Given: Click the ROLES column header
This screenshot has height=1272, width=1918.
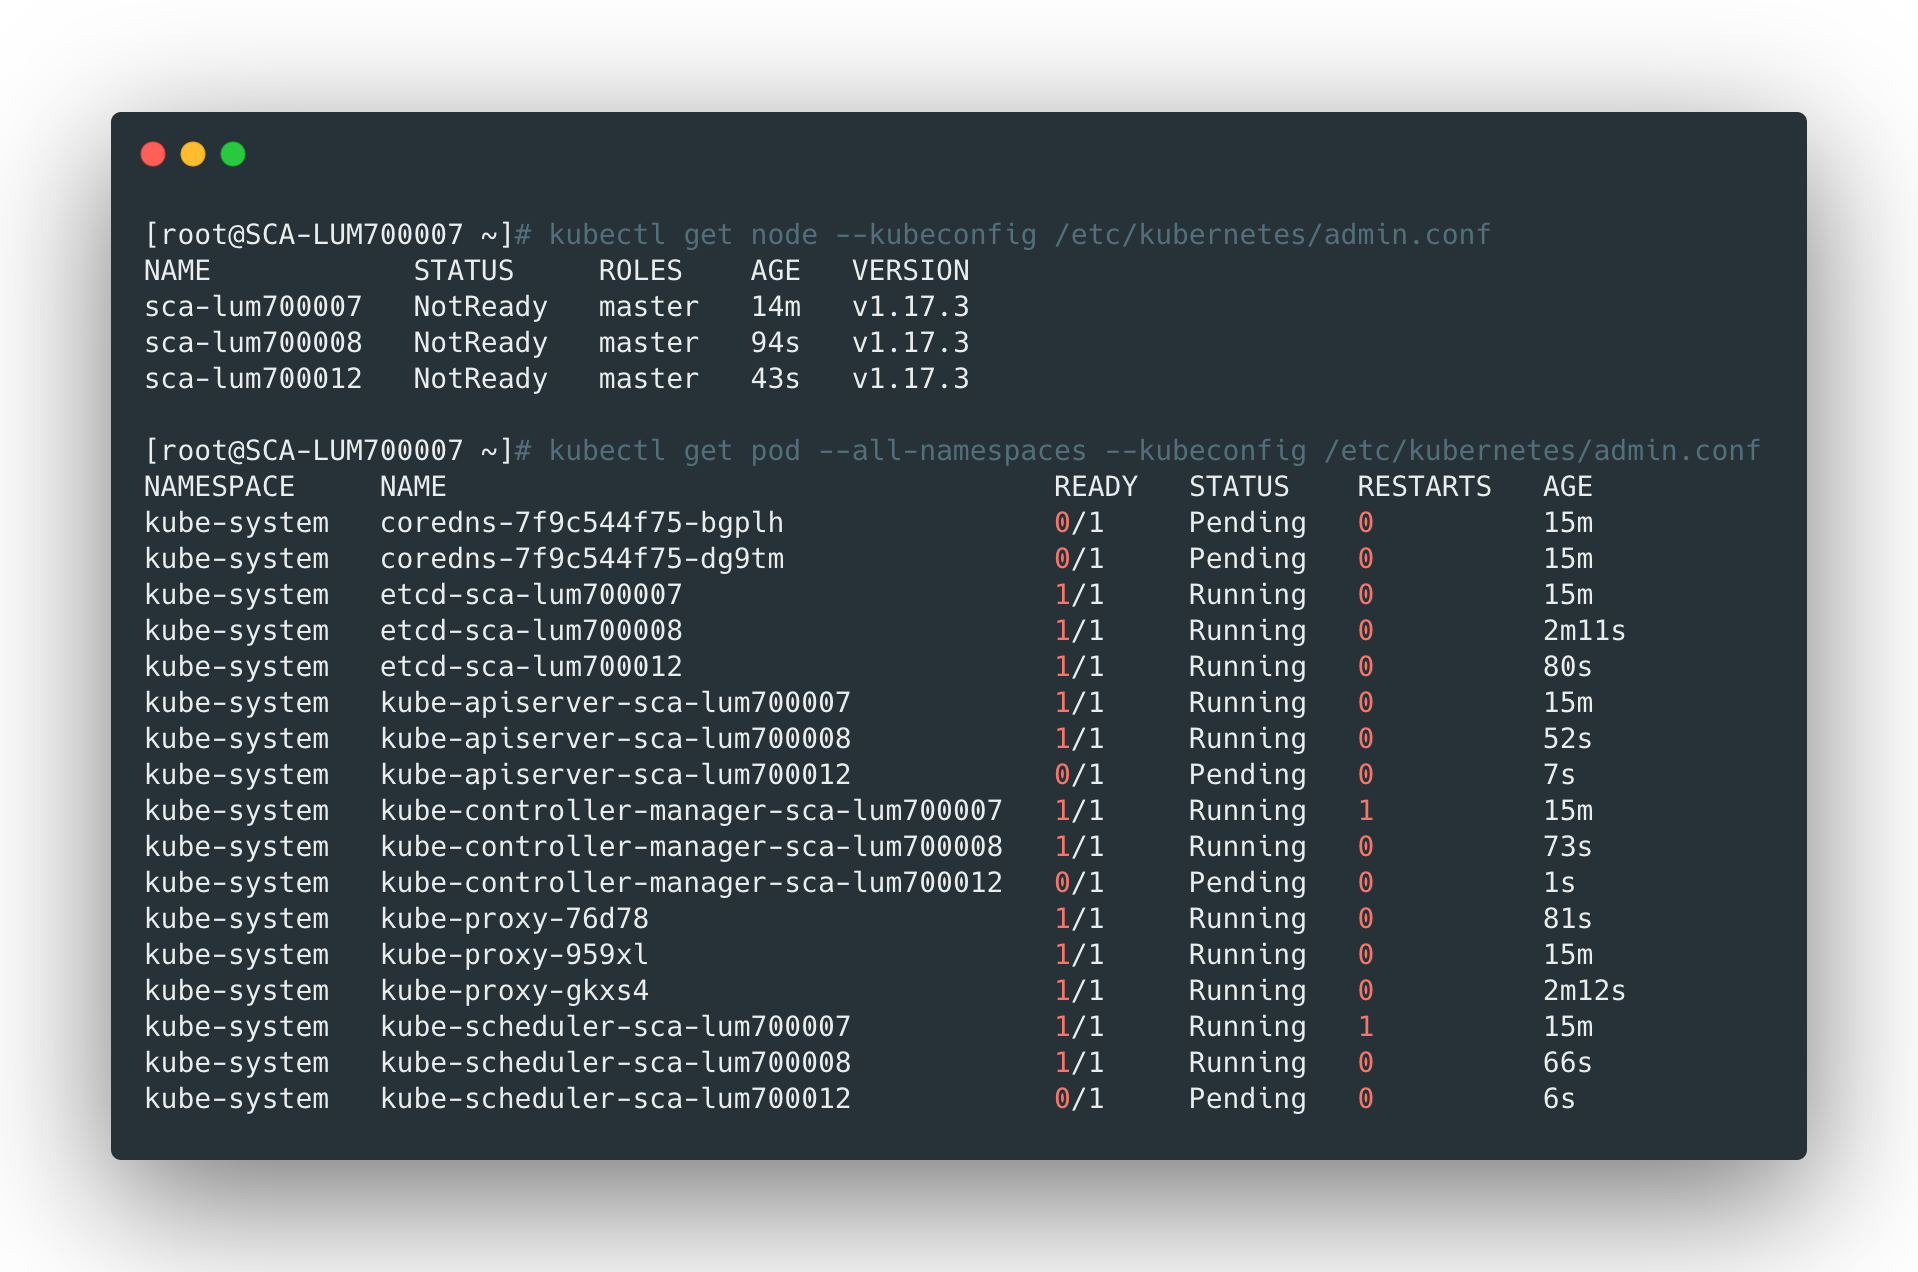Looking at the screenshot, I should click(640, 271).
